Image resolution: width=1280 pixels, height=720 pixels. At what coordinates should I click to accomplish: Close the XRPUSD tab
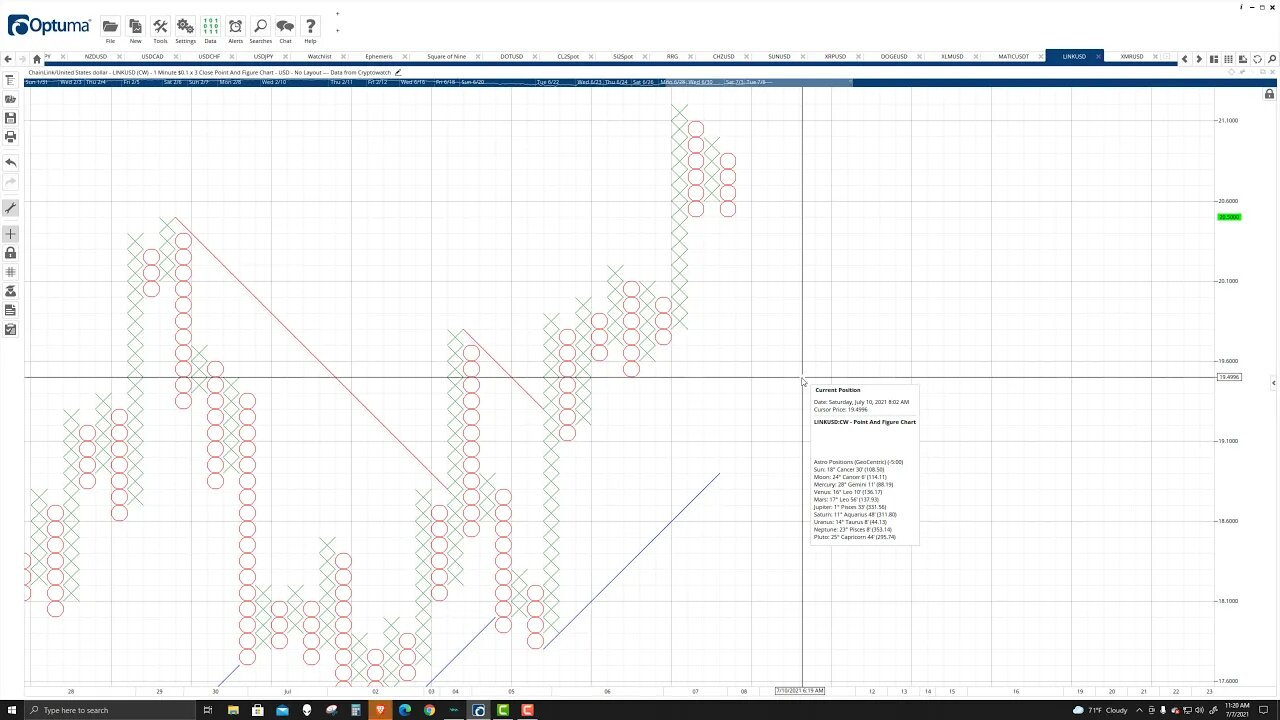click(859, 57)
